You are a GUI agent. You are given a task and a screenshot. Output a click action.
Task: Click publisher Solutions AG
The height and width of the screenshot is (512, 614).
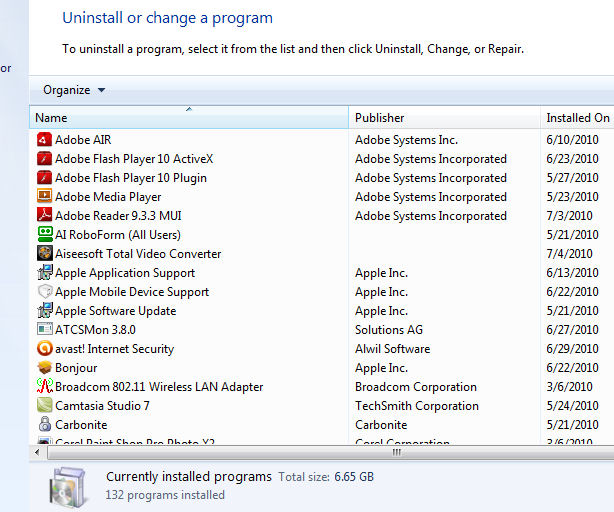[x=389, y=330]
